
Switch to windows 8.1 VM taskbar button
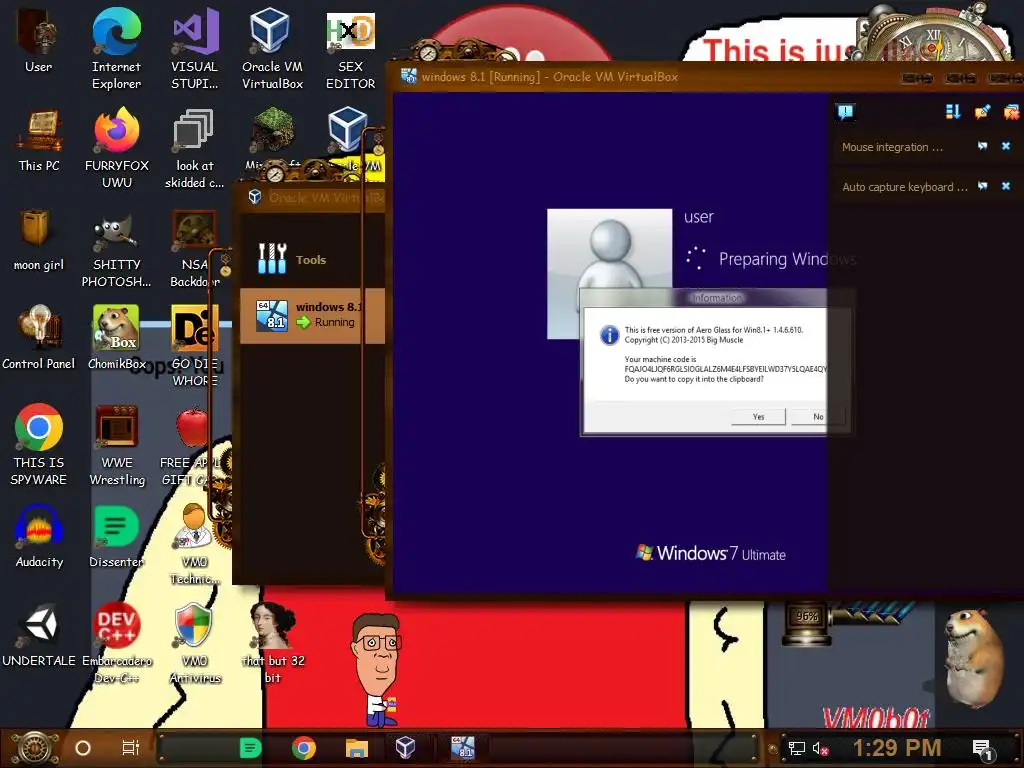[463, 748]
